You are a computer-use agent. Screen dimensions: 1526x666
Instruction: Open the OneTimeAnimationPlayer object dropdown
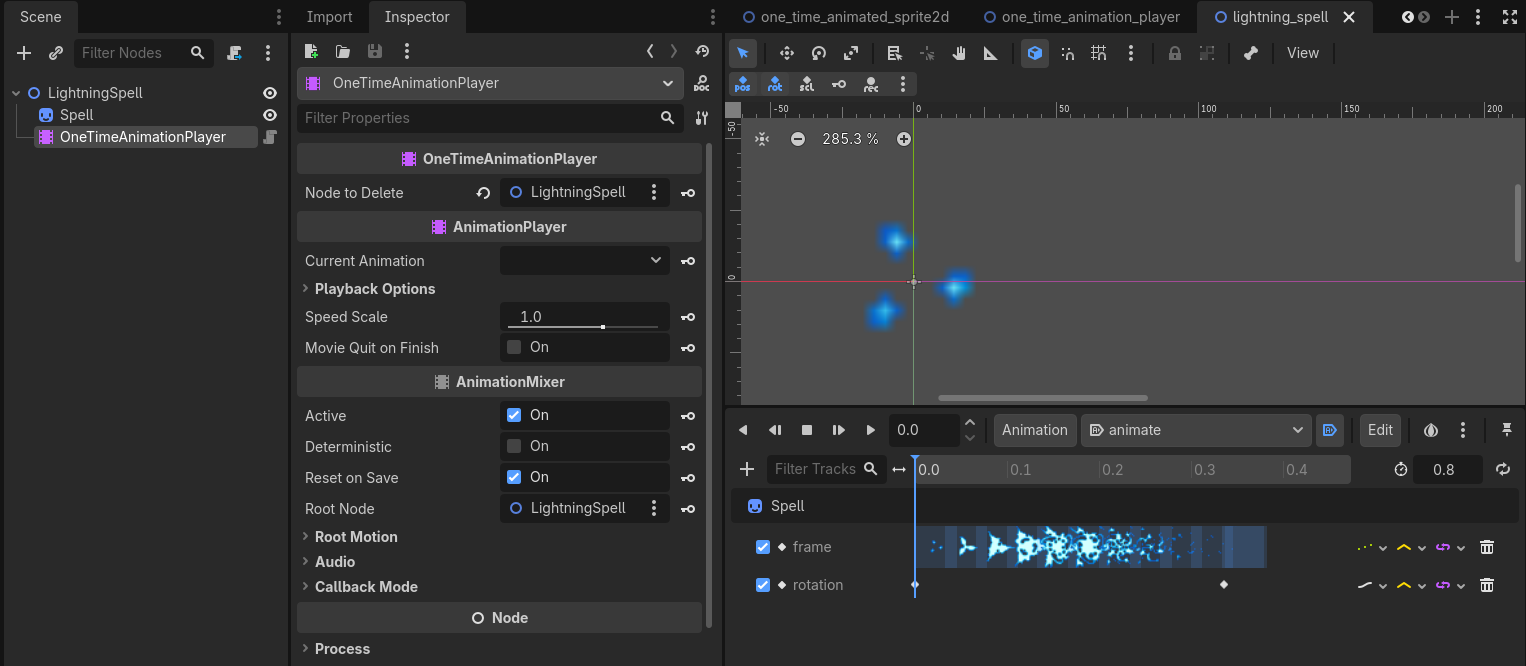(x=490, y=83)
